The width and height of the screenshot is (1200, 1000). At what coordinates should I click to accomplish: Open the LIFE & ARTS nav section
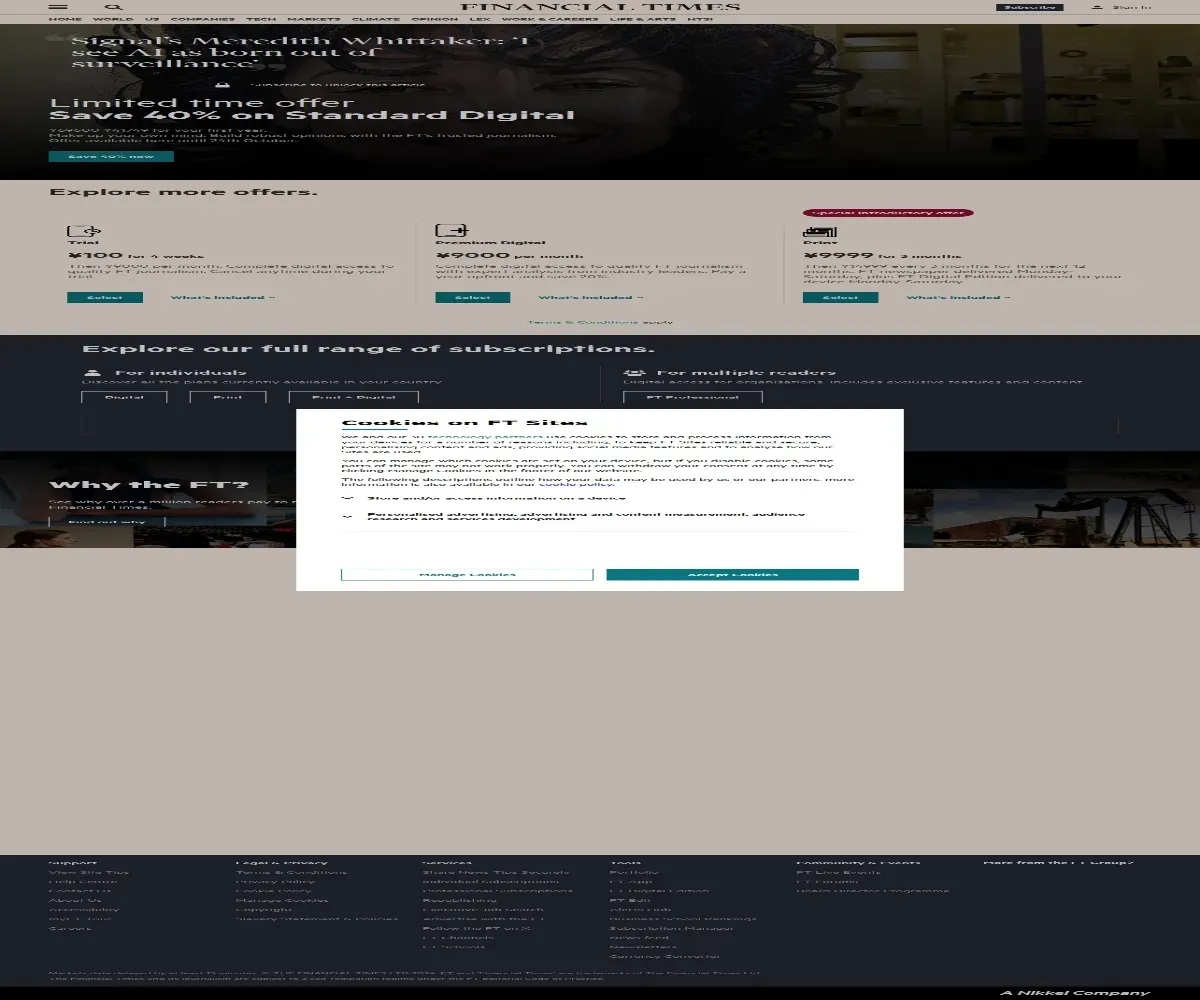[x=643, y=19]
